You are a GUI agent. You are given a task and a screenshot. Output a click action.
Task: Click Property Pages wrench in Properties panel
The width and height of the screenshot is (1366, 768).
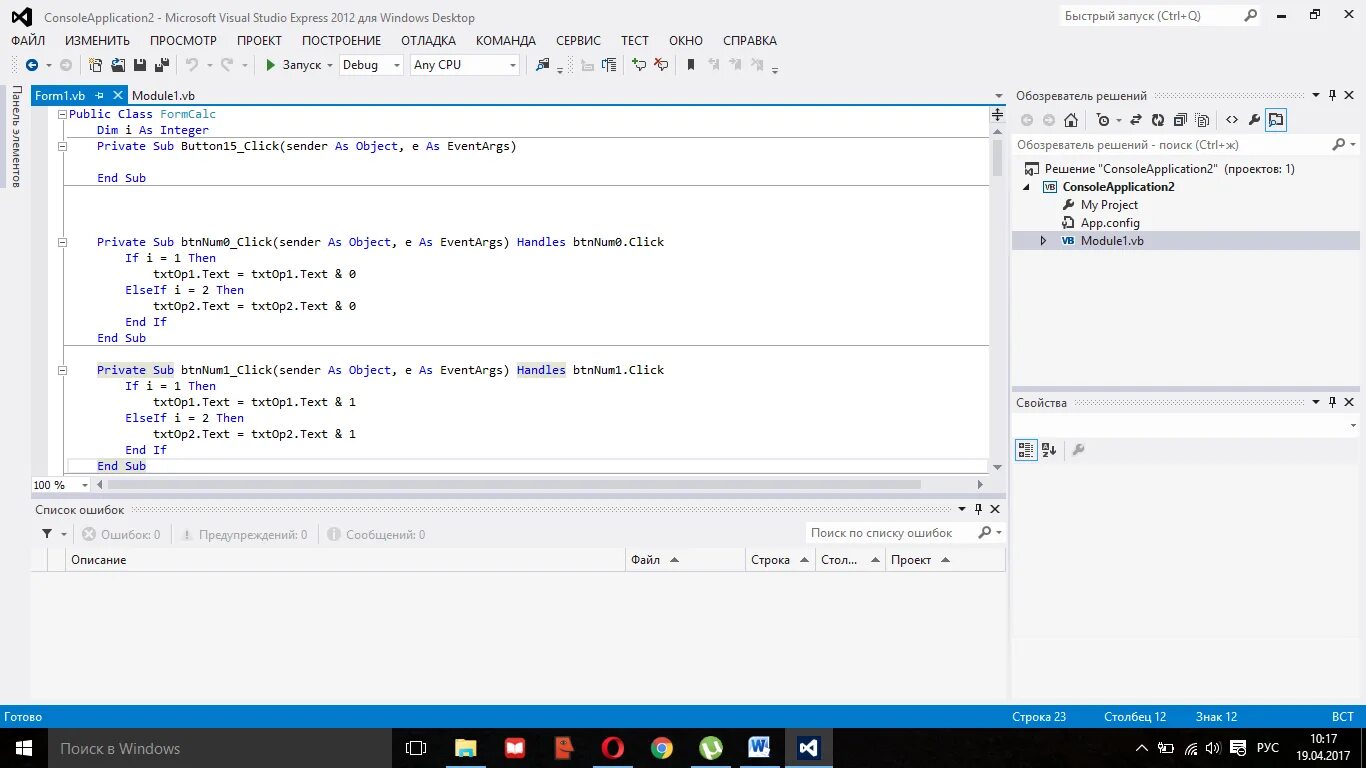click(x=1078, y=450)
